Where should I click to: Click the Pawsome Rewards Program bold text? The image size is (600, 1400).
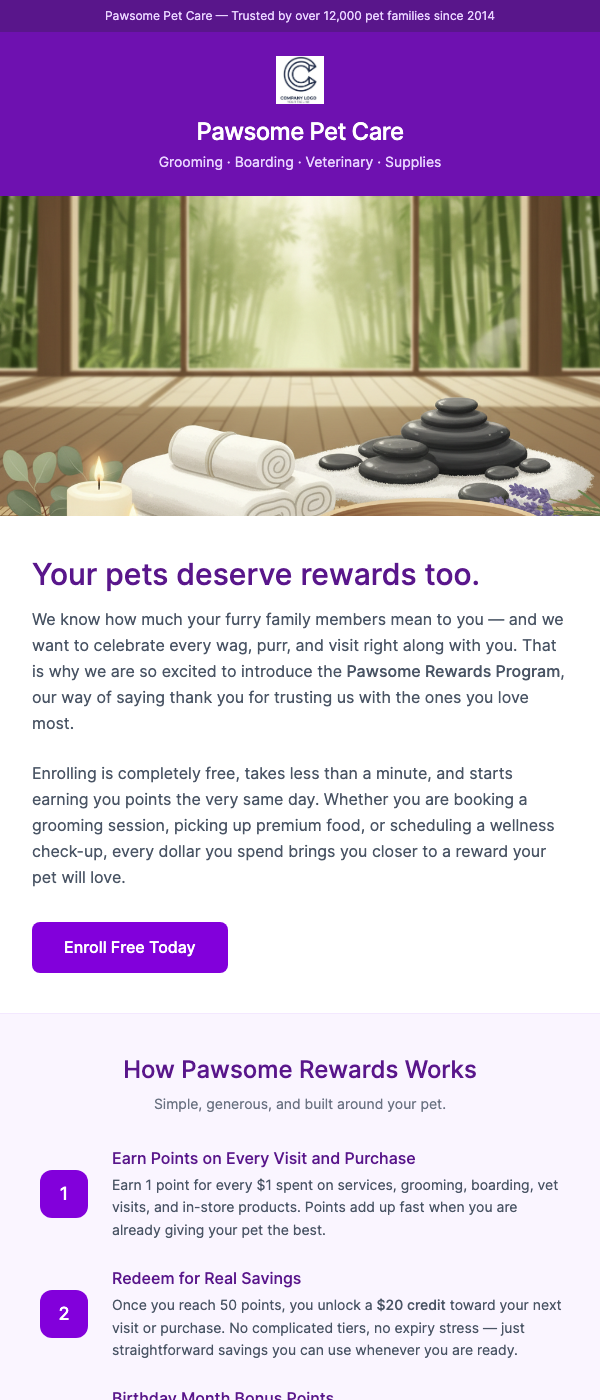452,671
